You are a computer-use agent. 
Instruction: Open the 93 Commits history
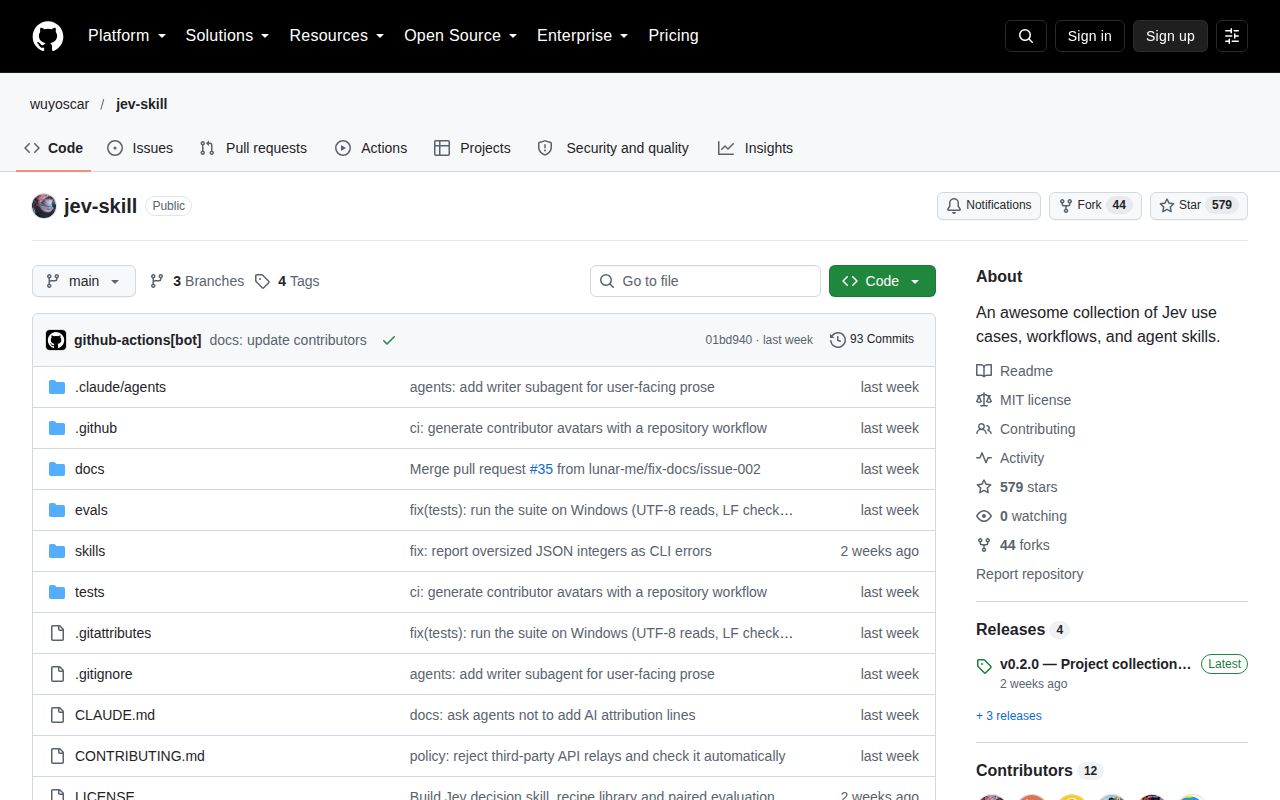[x=872, y=340]
